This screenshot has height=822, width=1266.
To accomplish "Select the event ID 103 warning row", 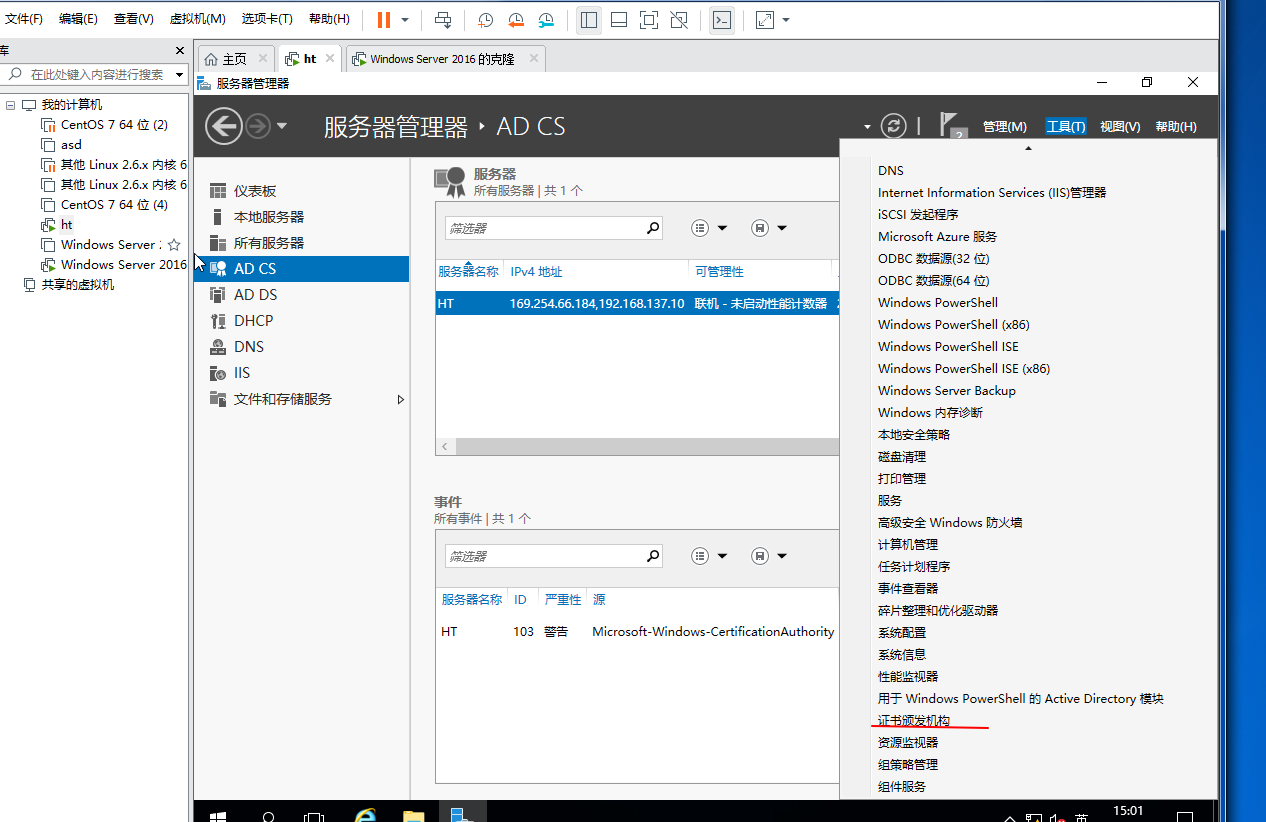I will click(x=637, y=632).
